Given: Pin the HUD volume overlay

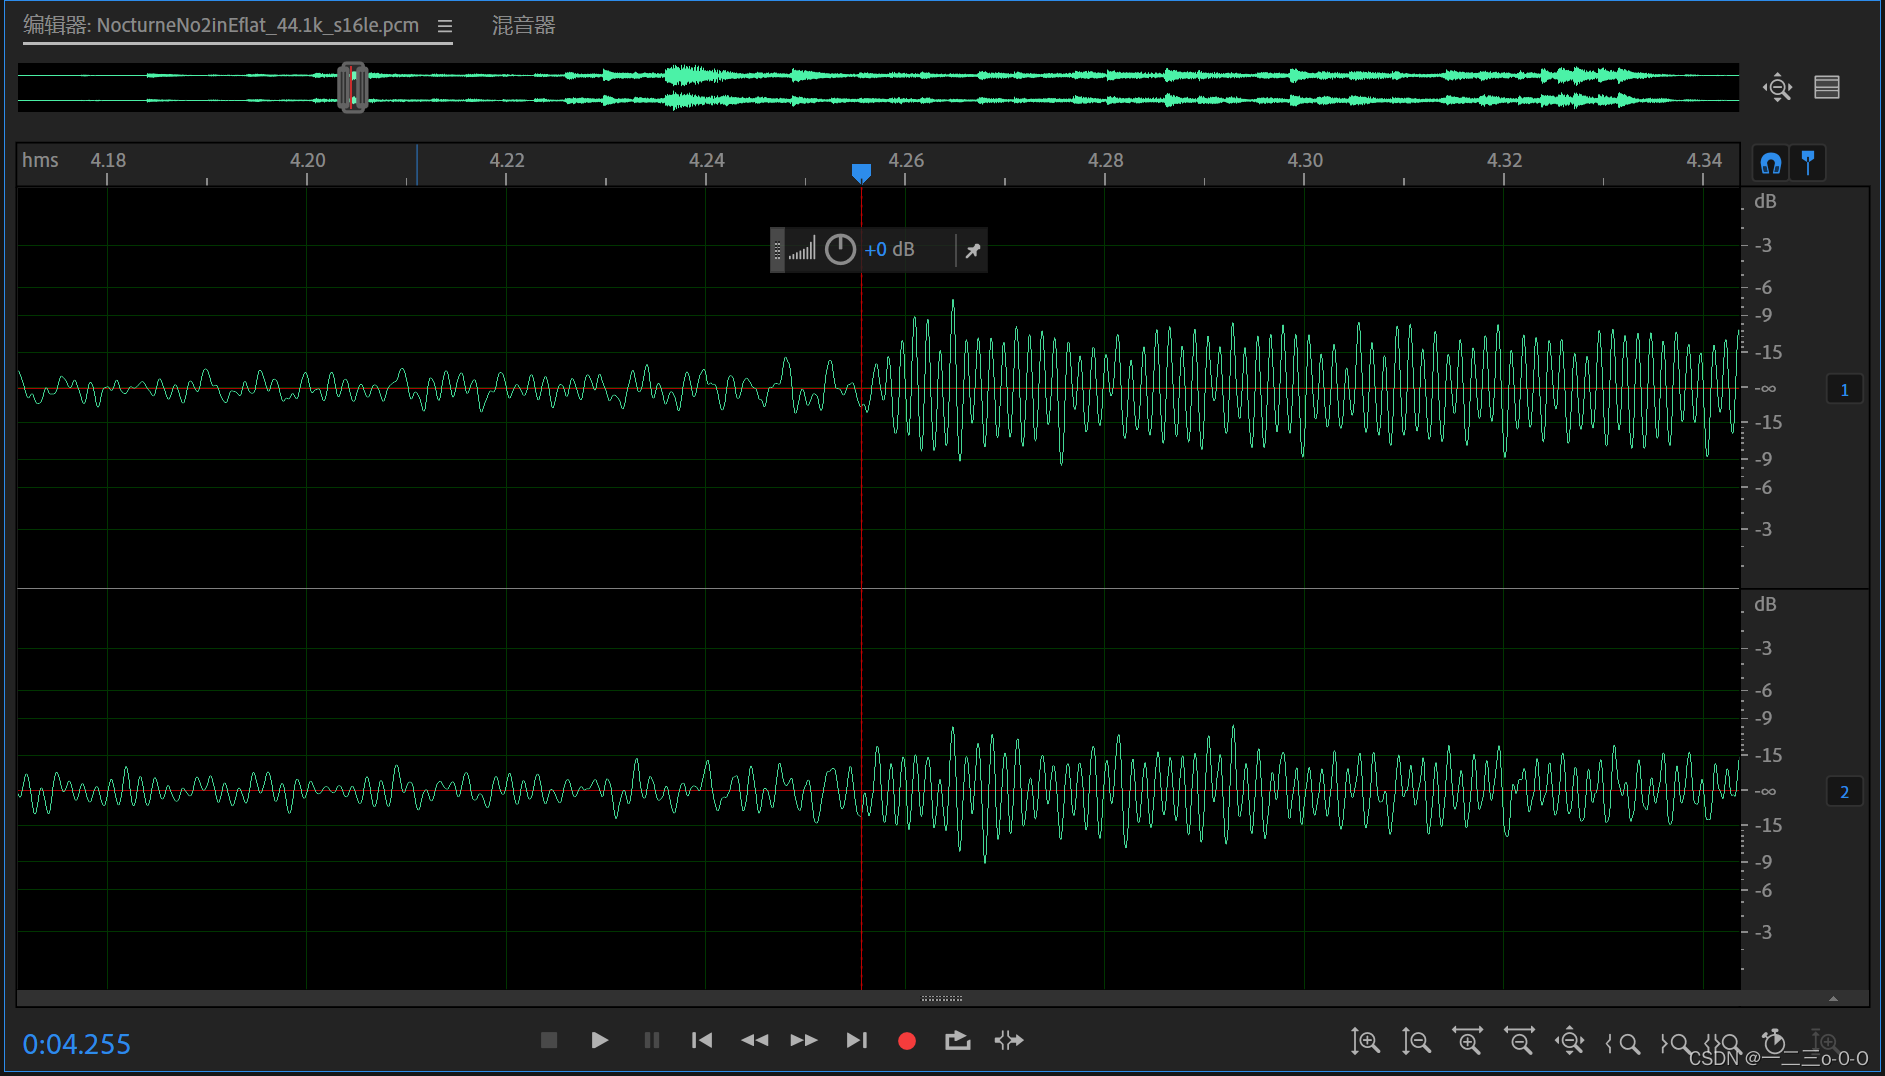Looking at the screenshot, I should pos(972,250).
